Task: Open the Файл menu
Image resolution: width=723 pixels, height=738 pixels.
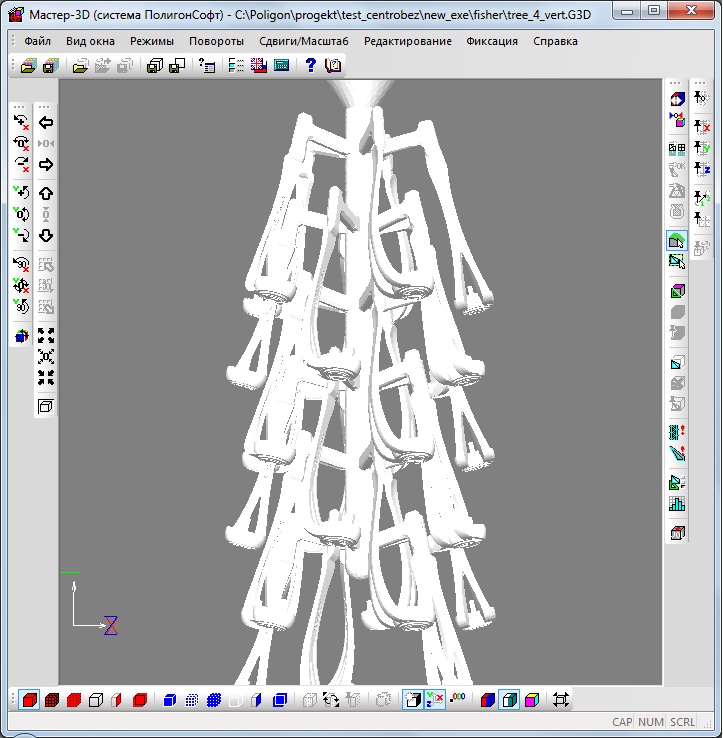Action: [38, 42]
